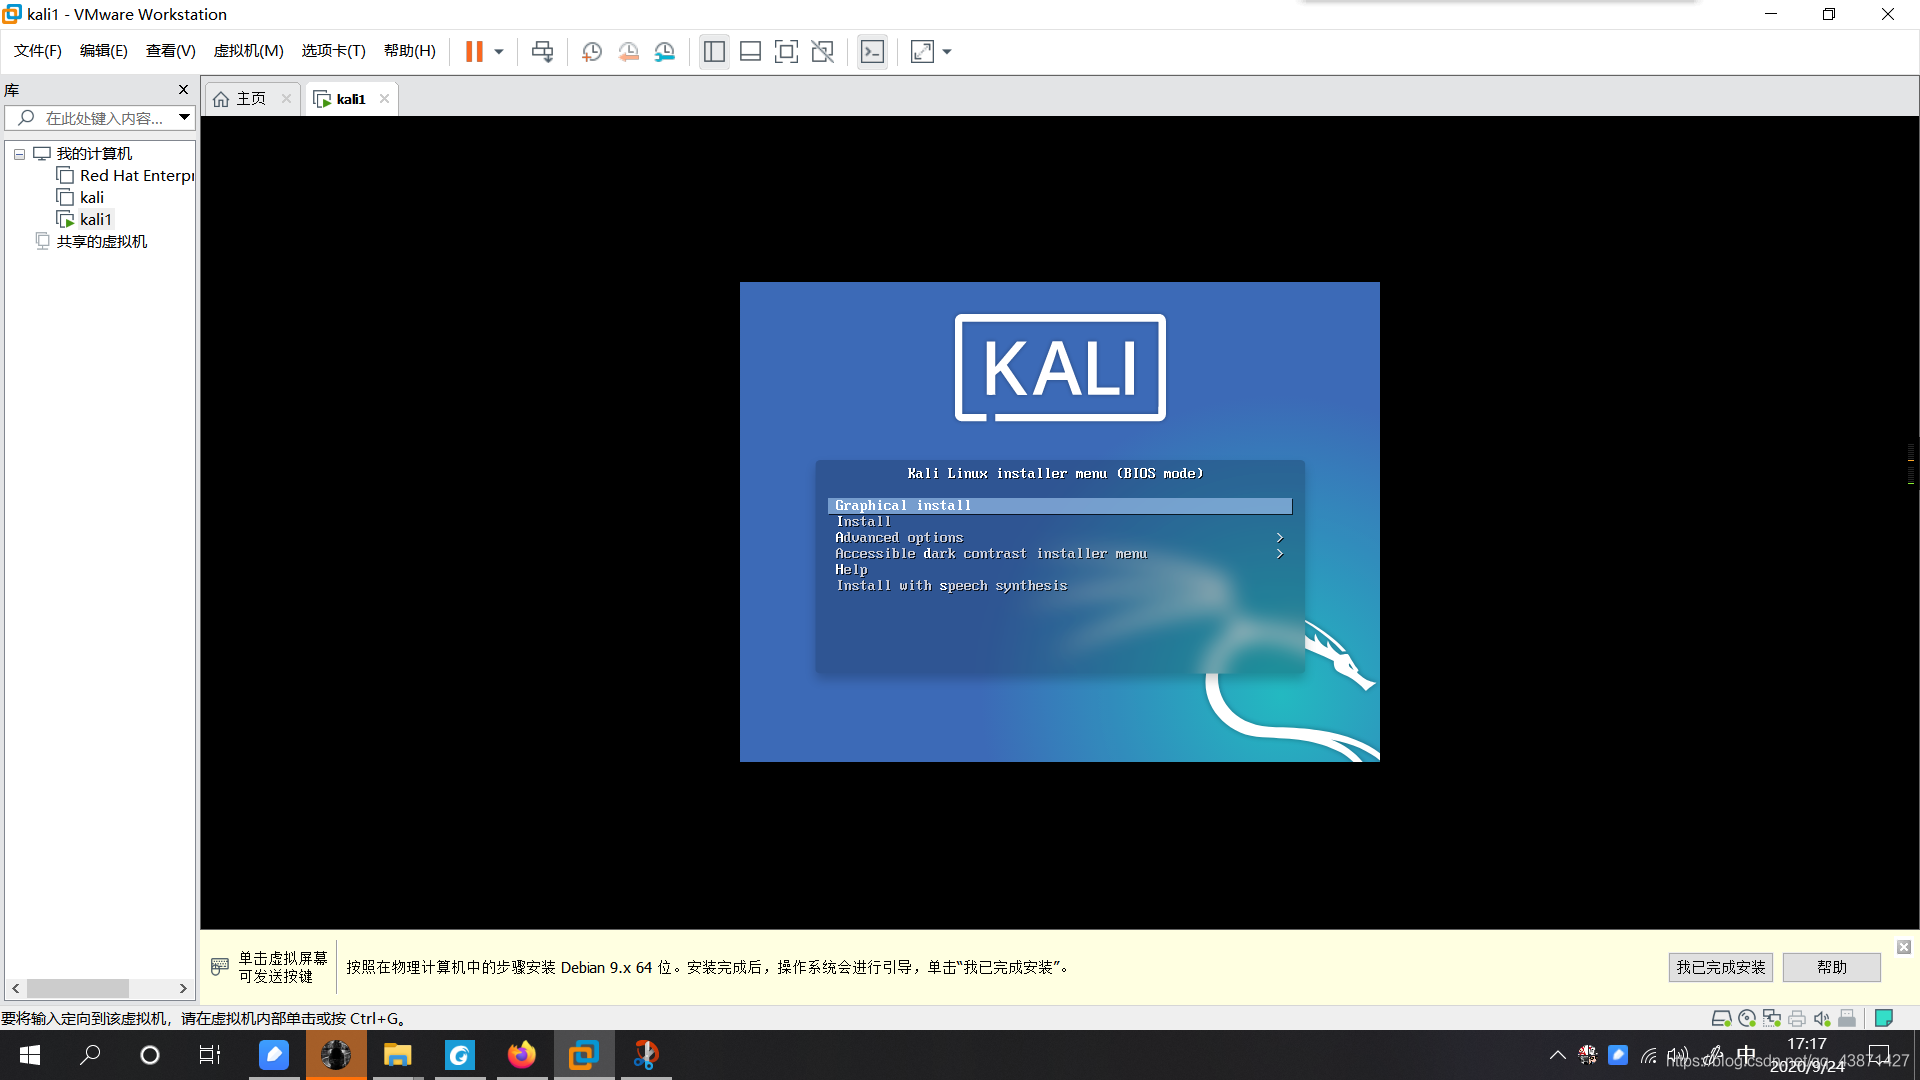Expand the stretch display dropdown arrow
The width and height of the screenshot is (1920, 1080).
click(947, 52)
